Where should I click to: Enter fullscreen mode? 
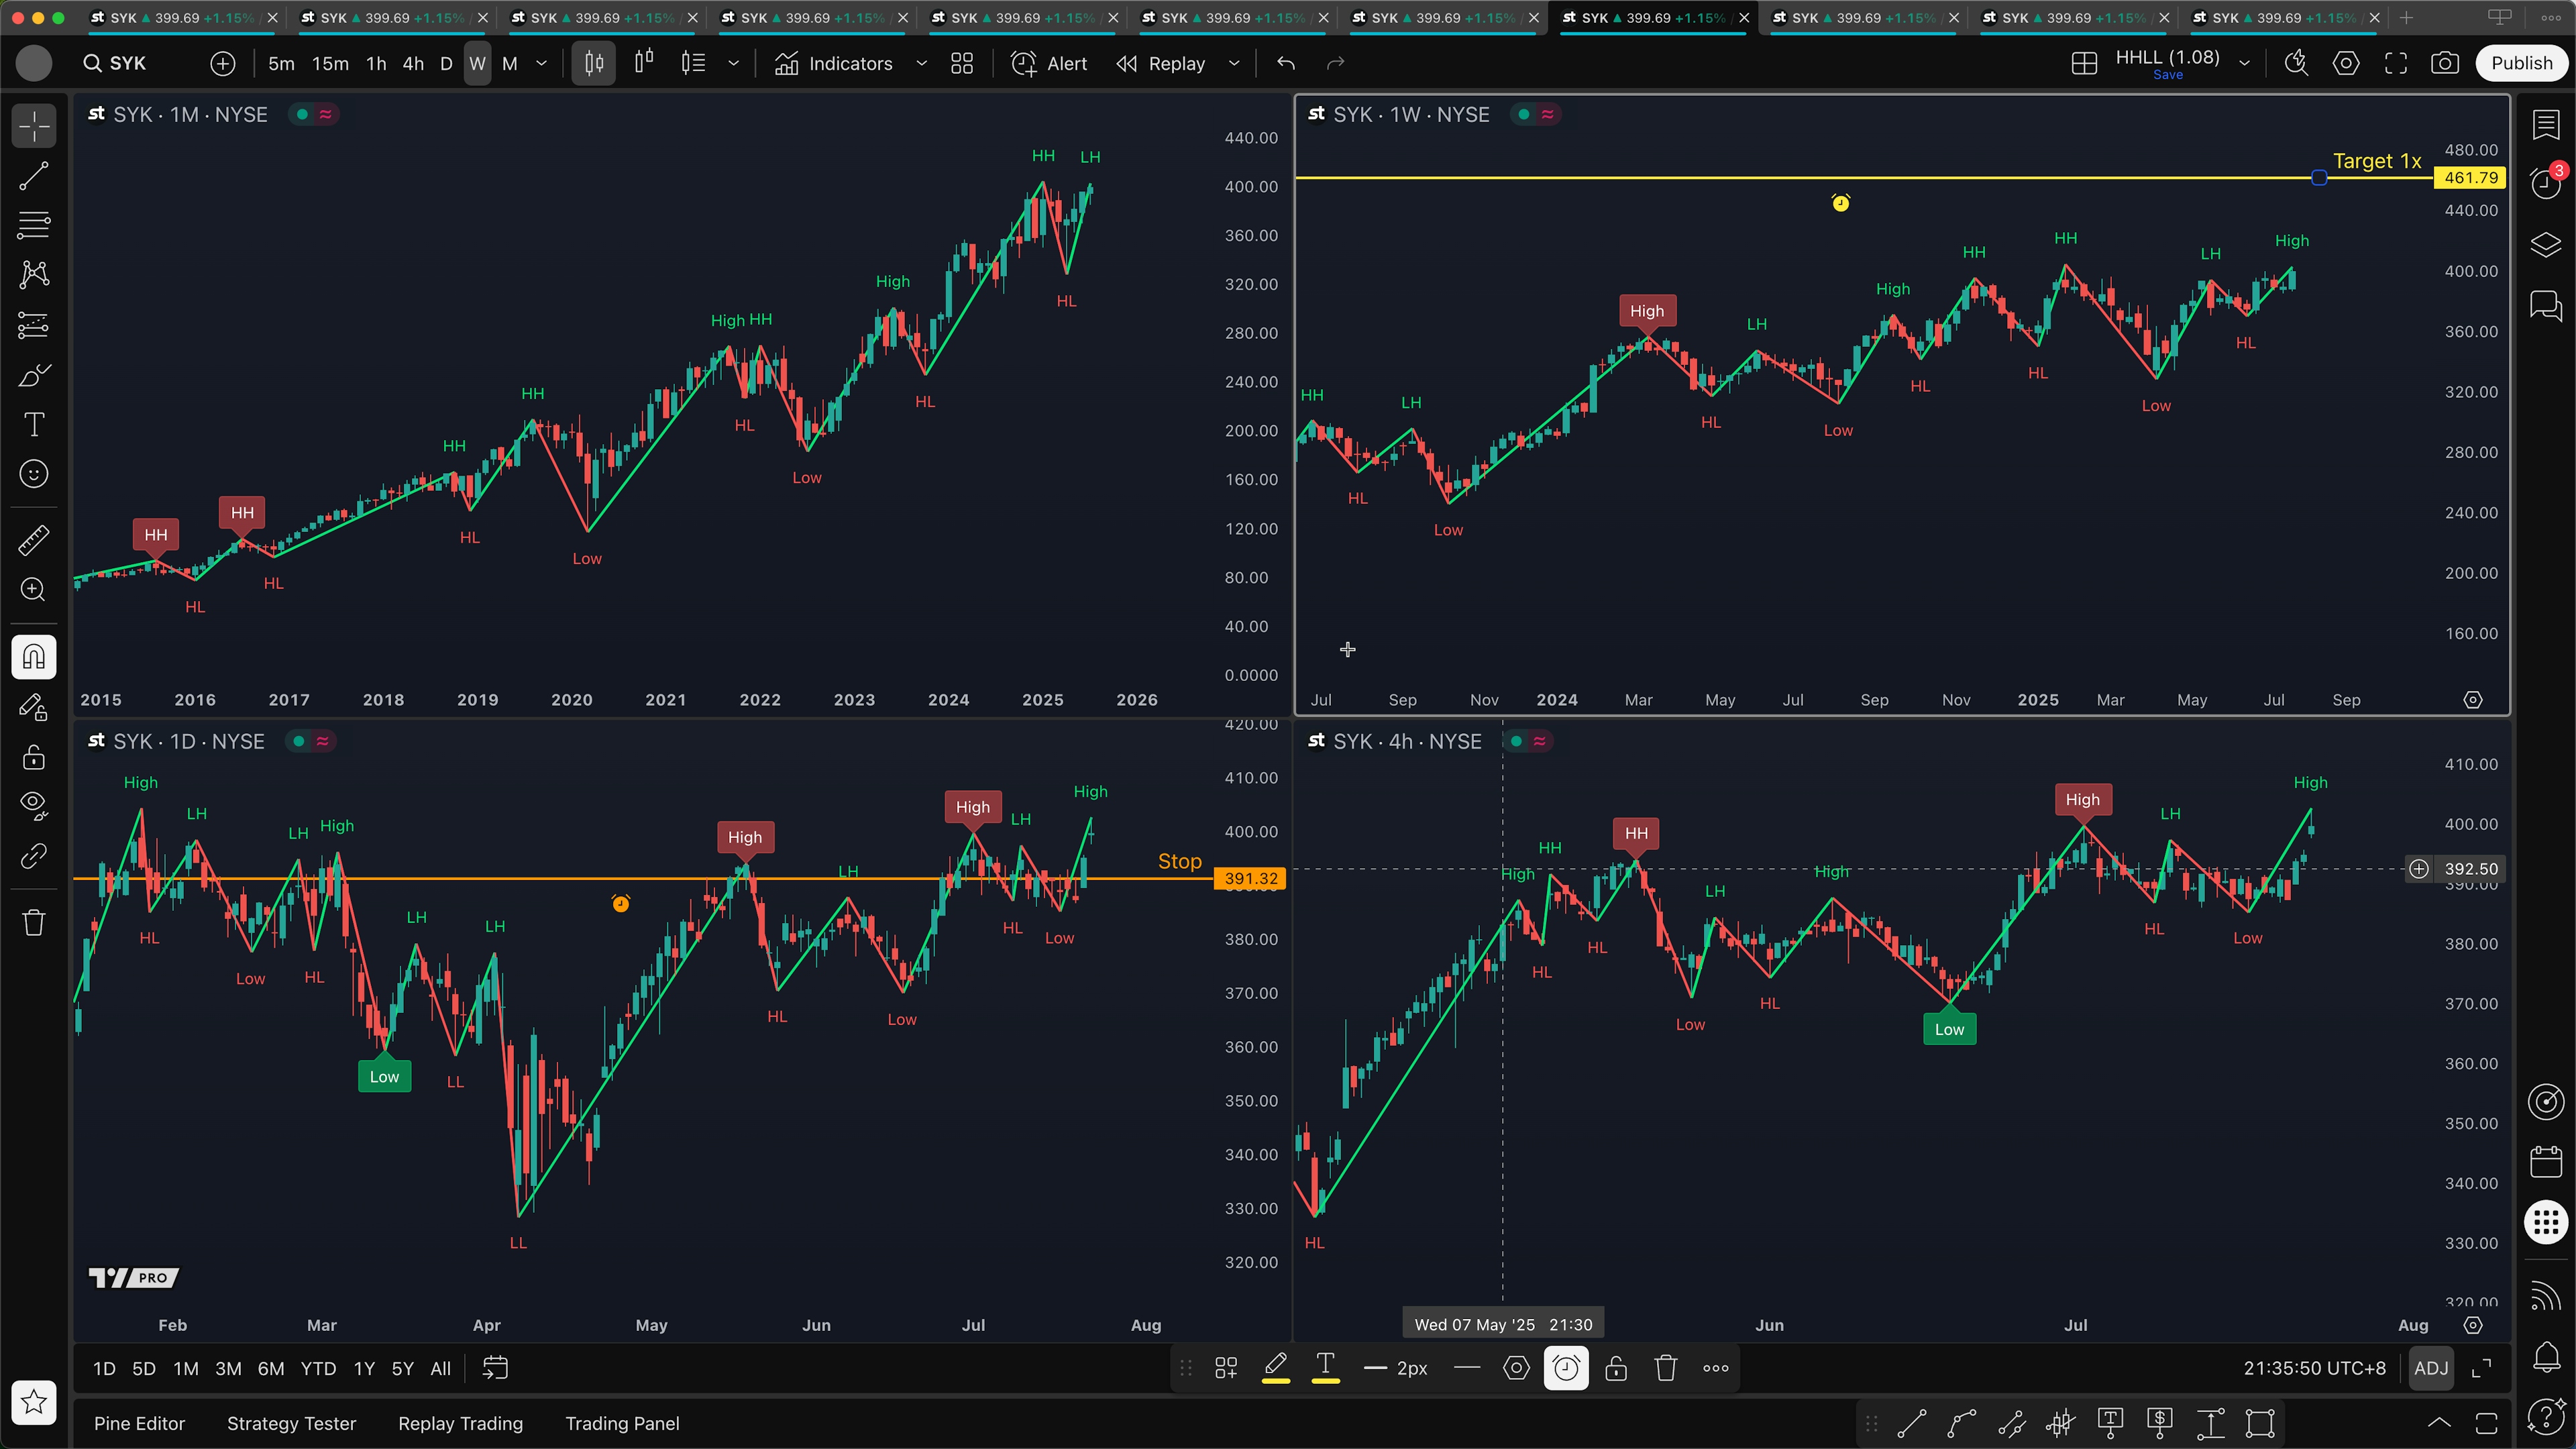point(2396,63)
